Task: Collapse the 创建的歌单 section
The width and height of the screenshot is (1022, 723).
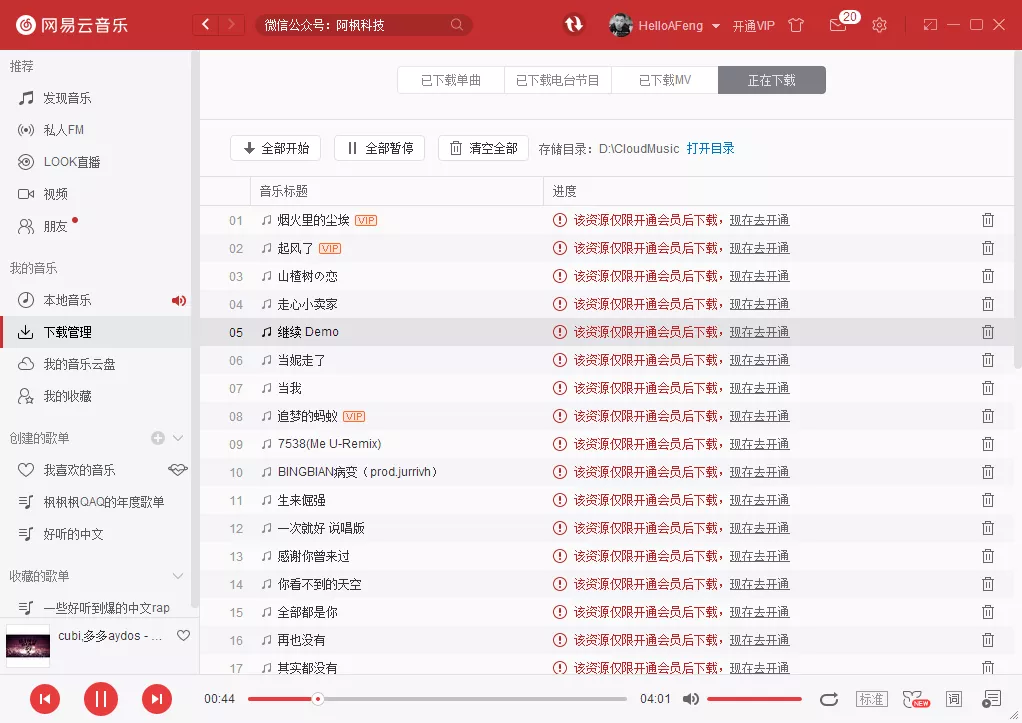Action: [178, 438]
